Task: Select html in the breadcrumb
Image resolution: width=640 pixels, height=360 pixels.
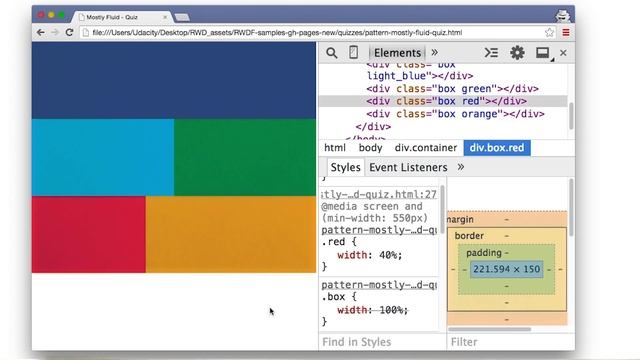Action: coord(335,148)
